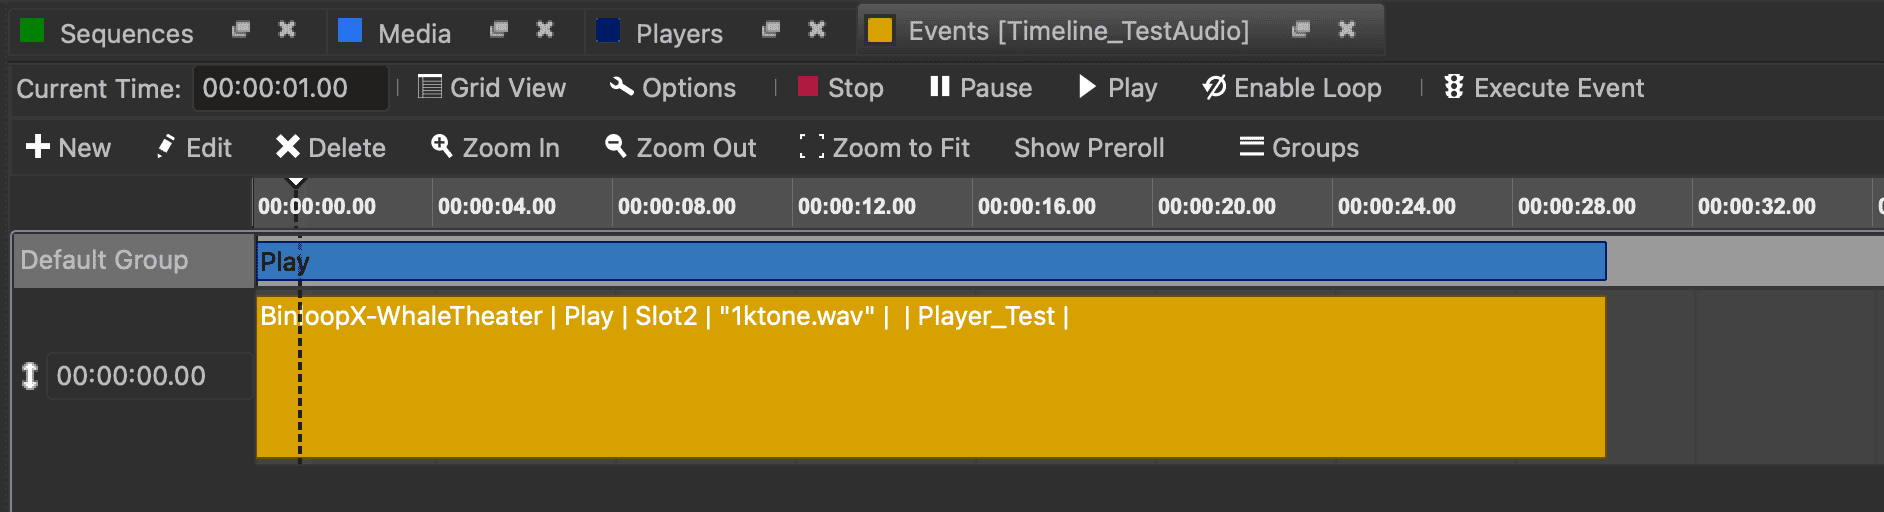1884x512 pixels.
Task: Select the orange BinloopX-WhaleTheater event block
Action: tap(930, 390)
